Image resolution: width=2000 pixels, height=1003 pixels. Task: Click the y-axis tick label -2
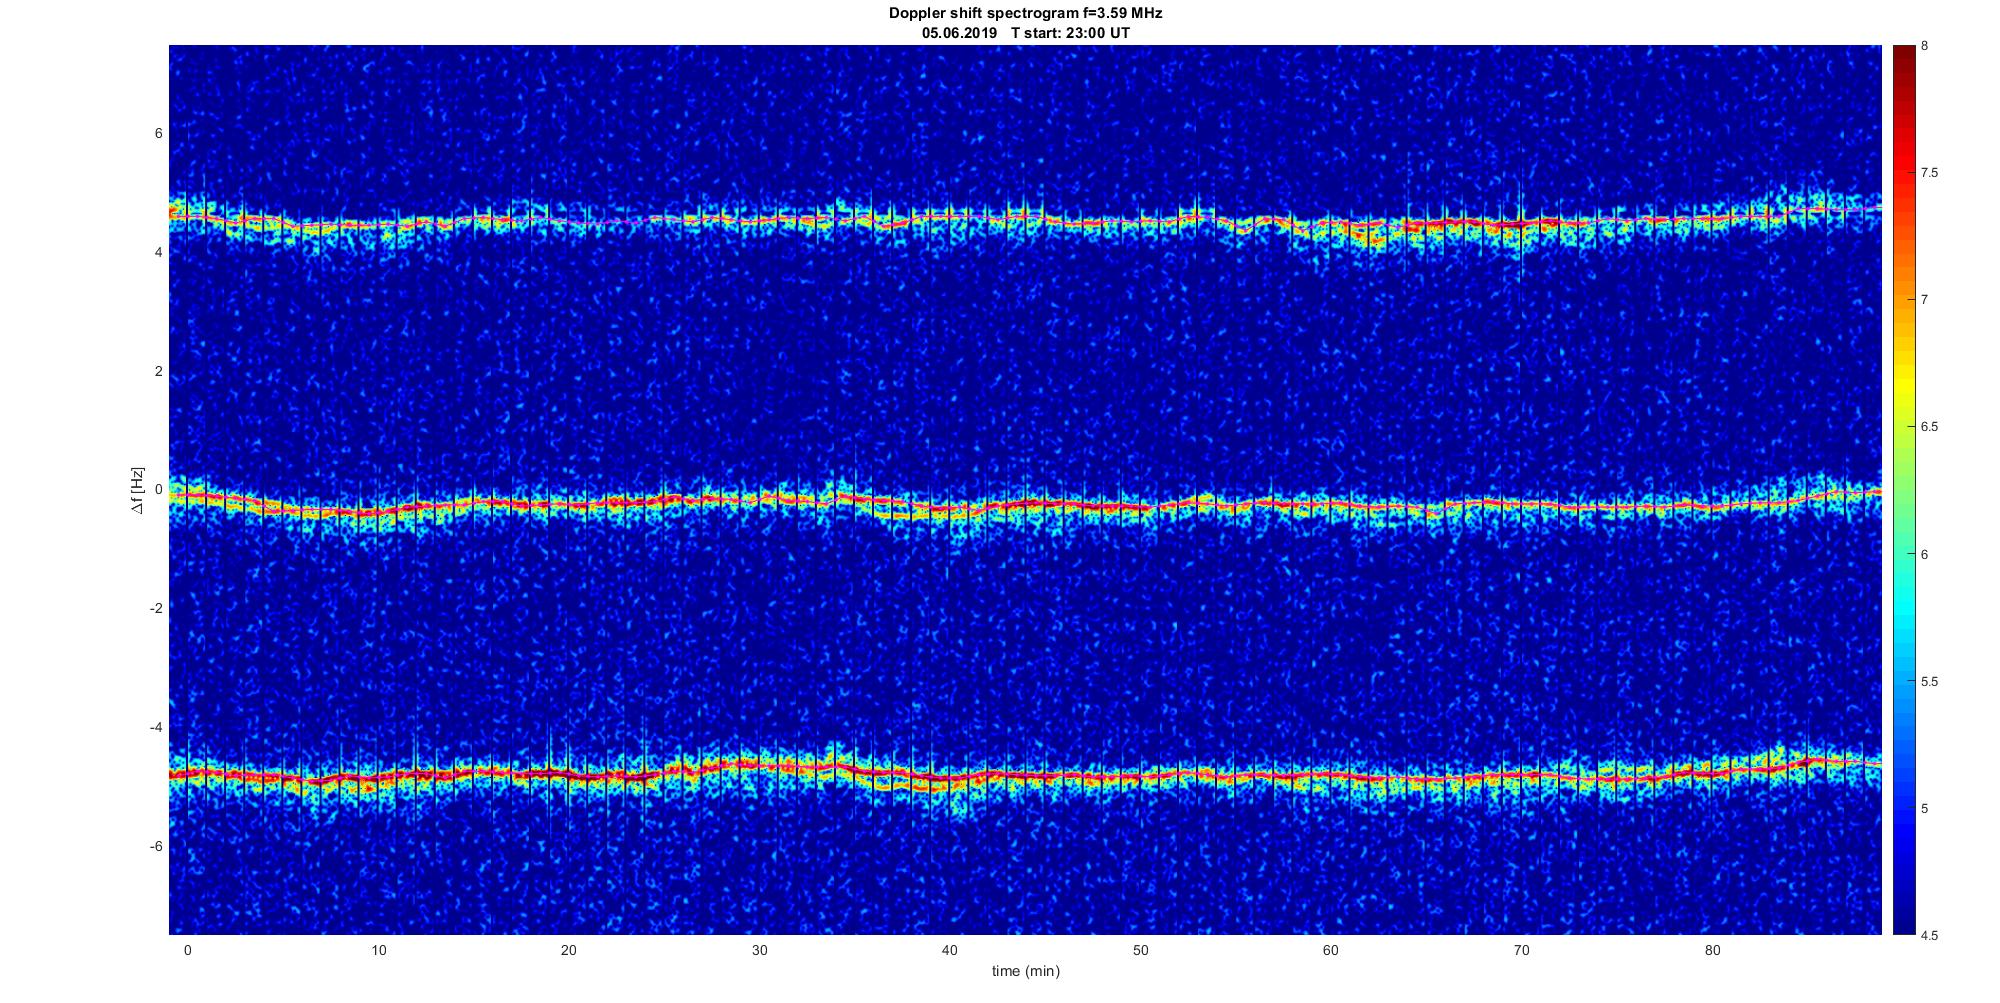pos(157,609)
